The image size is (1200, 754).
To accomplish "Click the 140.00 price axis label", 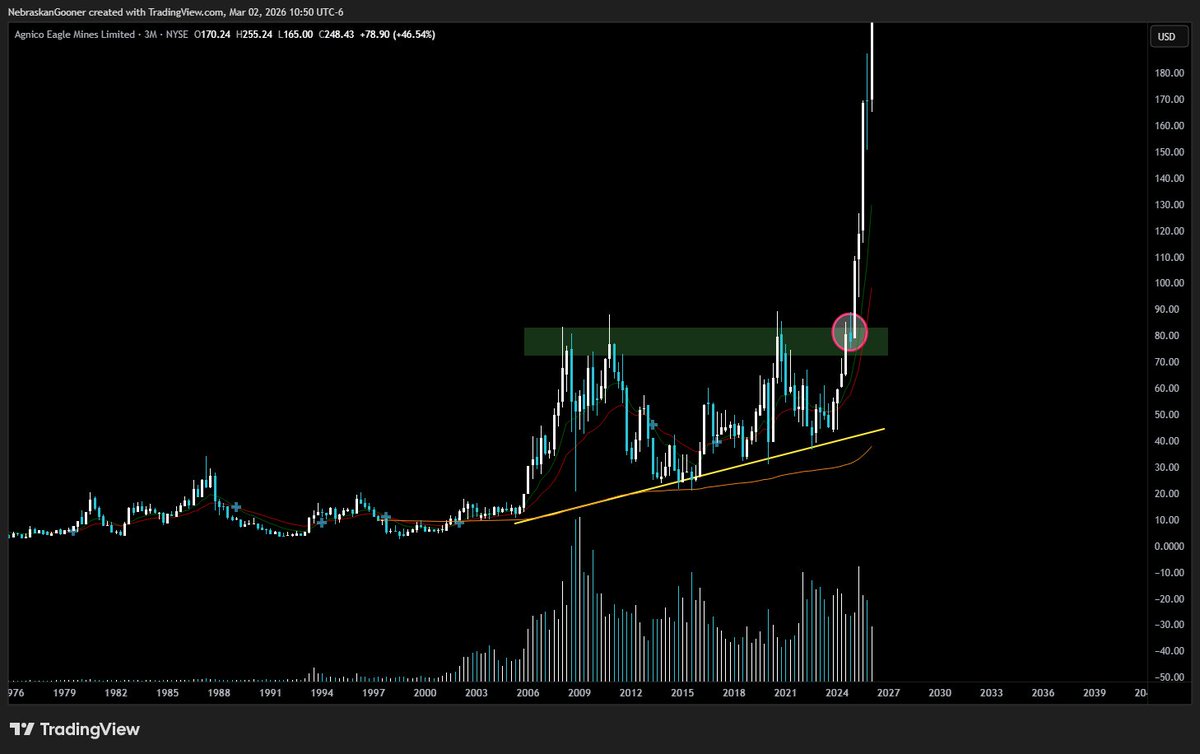I will [1168, 178].
